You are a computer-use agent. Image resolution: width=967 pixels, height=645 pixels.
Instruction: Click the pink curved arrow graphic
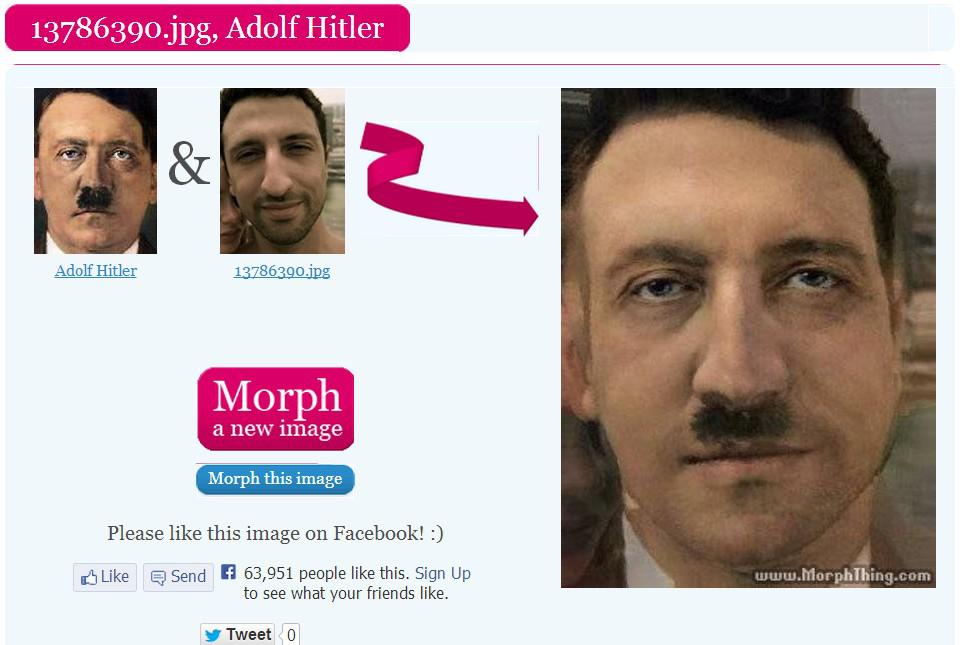tap(448, 178)
